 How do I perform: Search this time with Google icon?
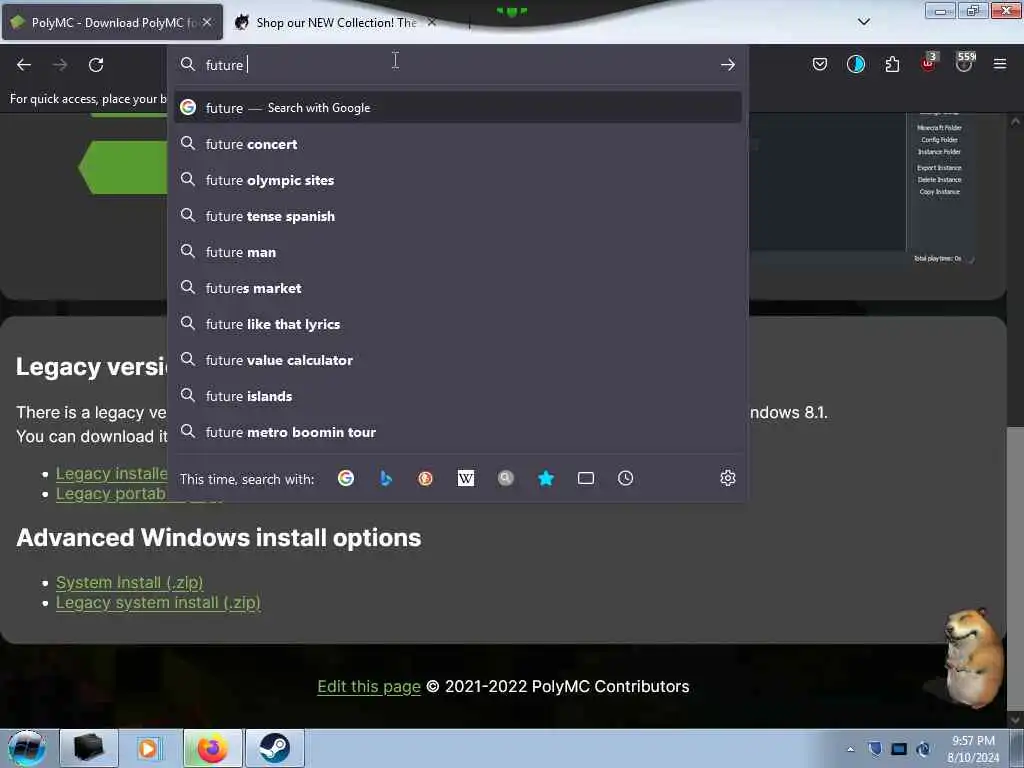pyautogui.click(x=346, y=479)
